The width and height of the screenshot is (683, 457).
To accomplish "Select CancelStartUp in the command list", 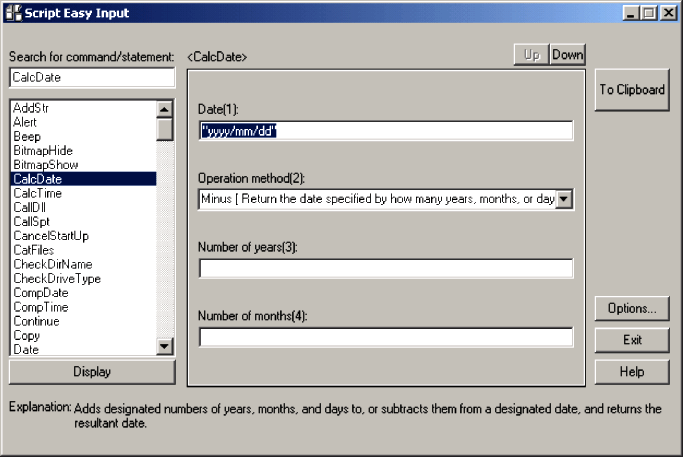I will (x=83, y=236).
